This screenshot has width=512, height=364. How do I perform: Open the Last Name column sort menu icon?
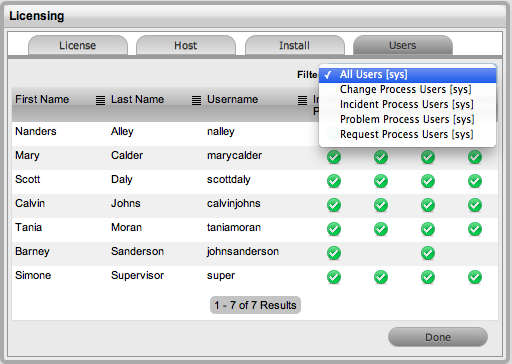[x=196, y=100]
